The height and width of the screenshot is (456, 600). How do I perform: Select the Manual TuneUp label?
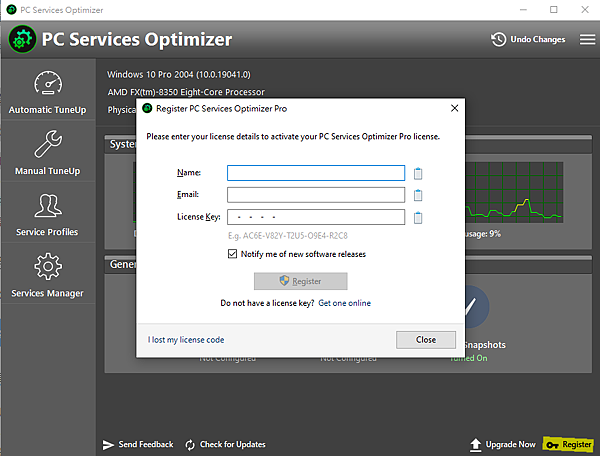[47, 171]
